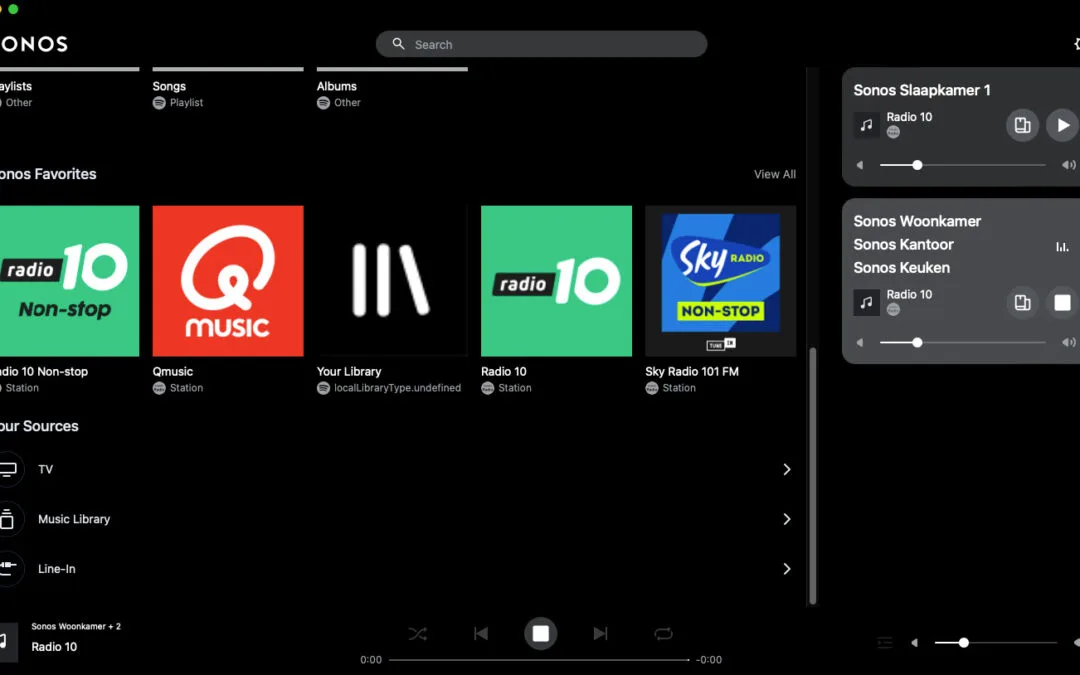Click "Radio 10" in Slaapkamer 1 card

[909, 117]
